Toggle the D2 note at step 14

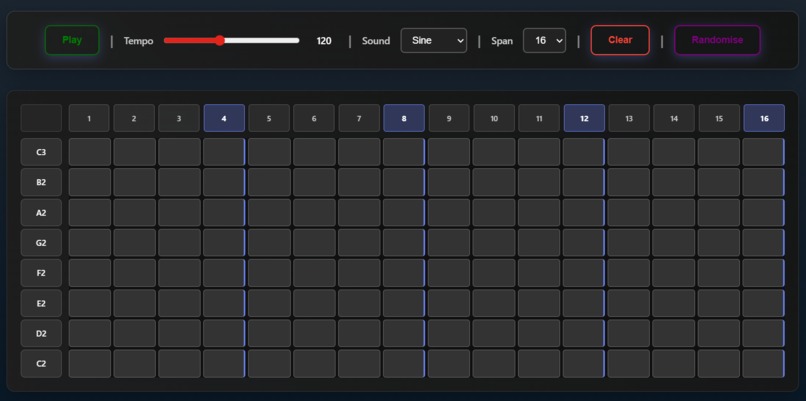click(x=674, y=334)
